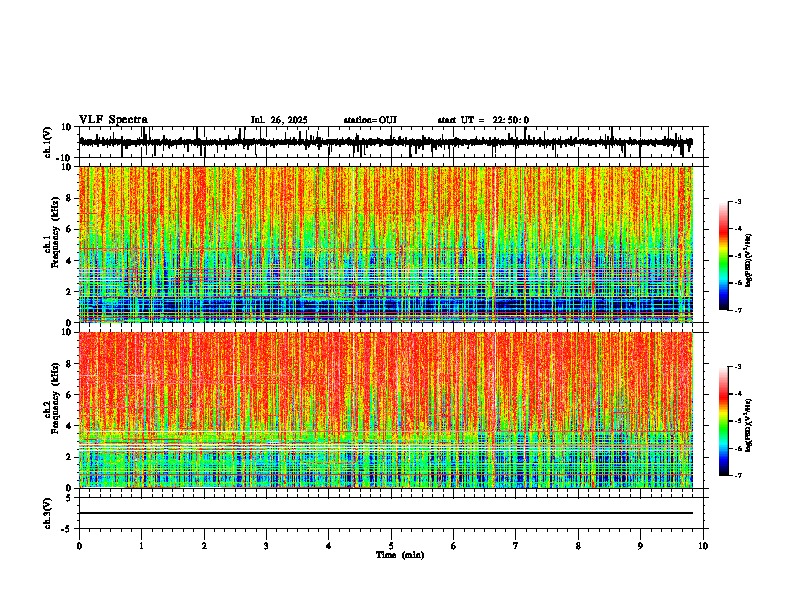Click the flat ch.3(V) signal line
The width and height of the screenshot is (792, 612).
[x=386, y=513]
